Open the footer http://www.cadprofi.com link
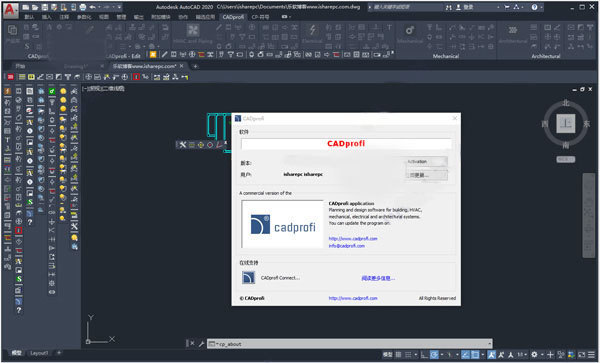 [353, 298]
